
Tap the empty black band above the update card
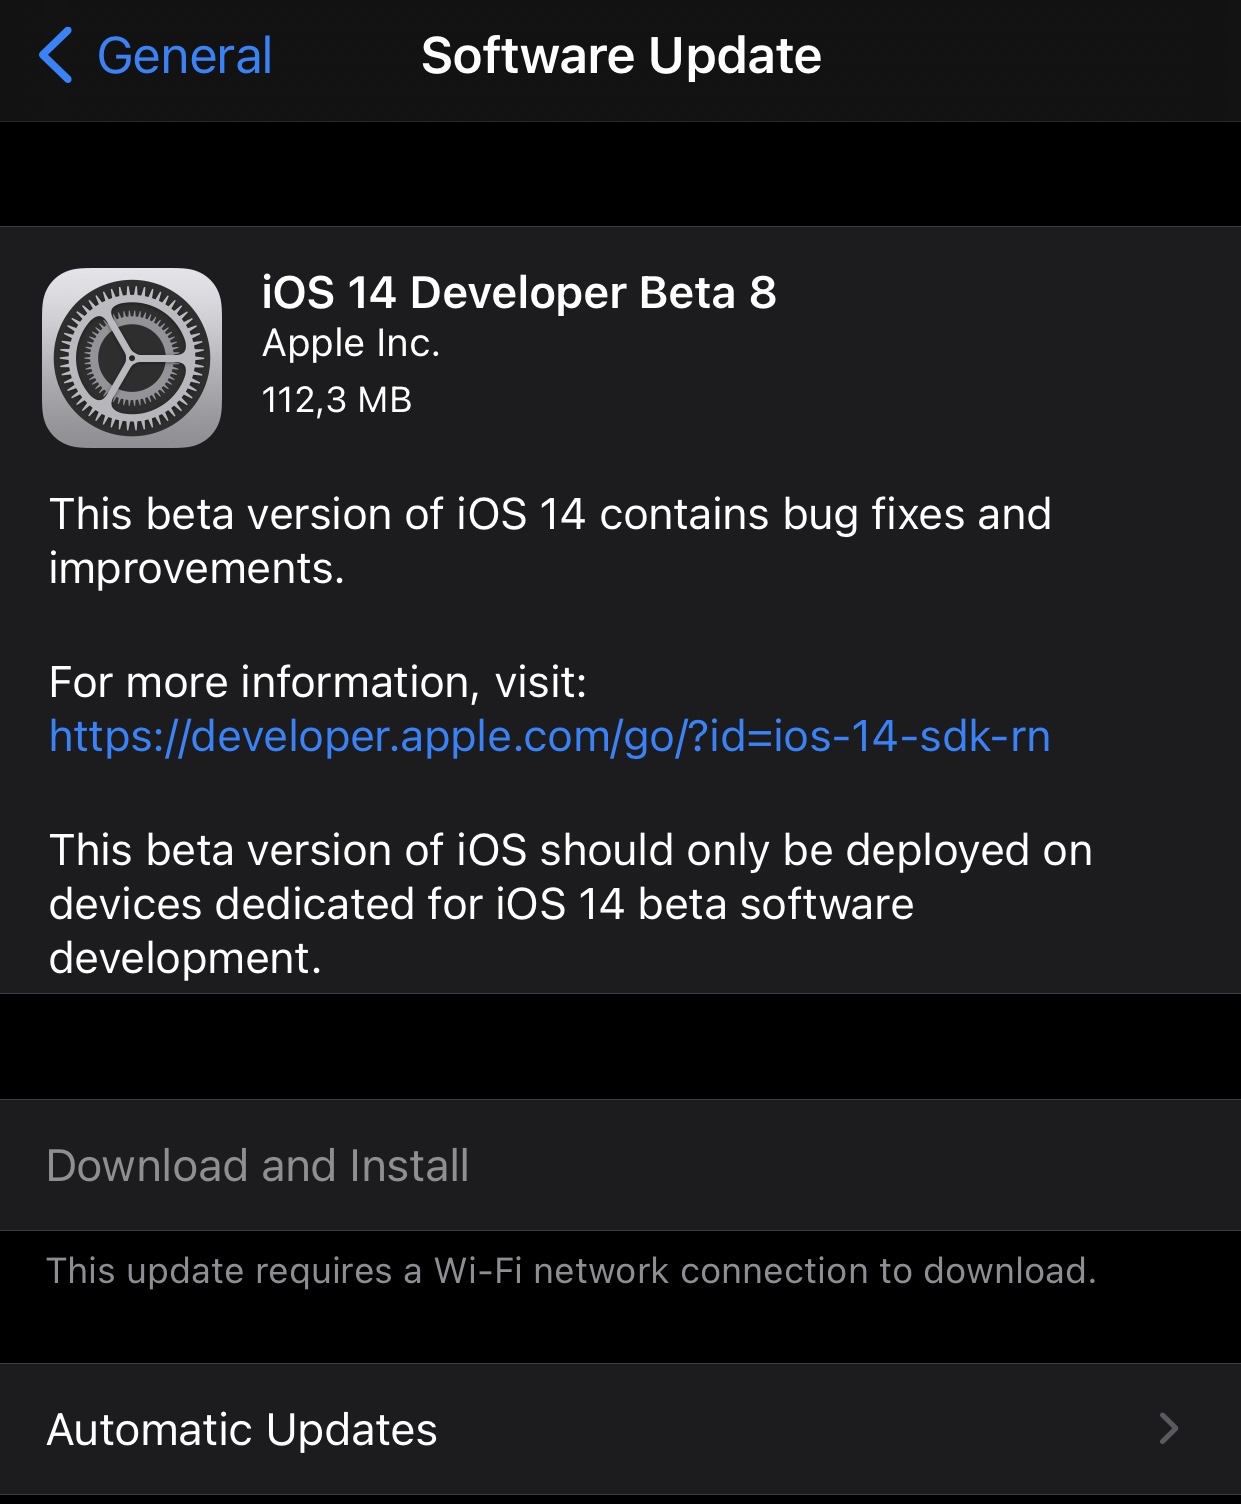(x=620, y=174)
